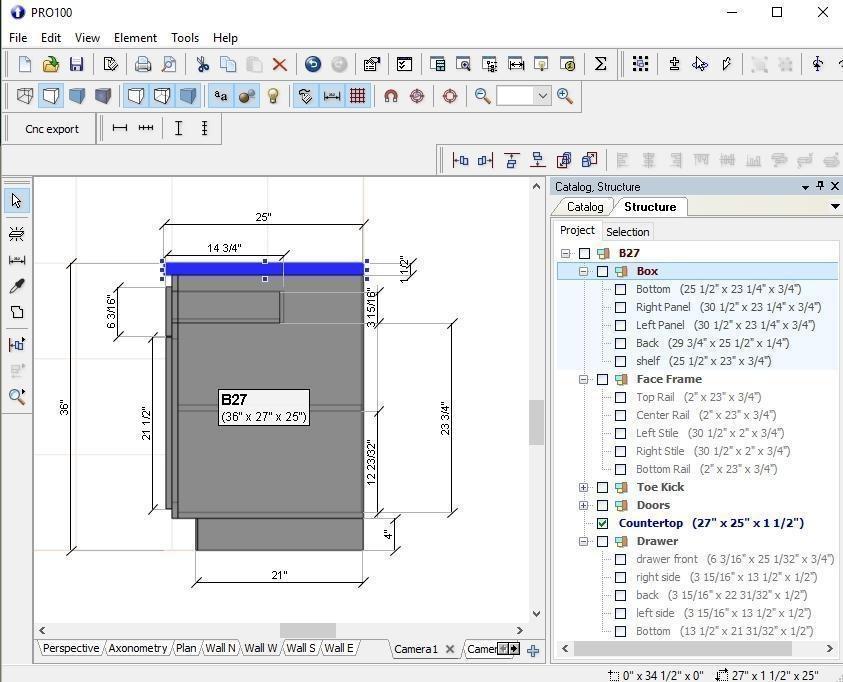
Task: Tick the shelf item checkbox
Action: 620,361
